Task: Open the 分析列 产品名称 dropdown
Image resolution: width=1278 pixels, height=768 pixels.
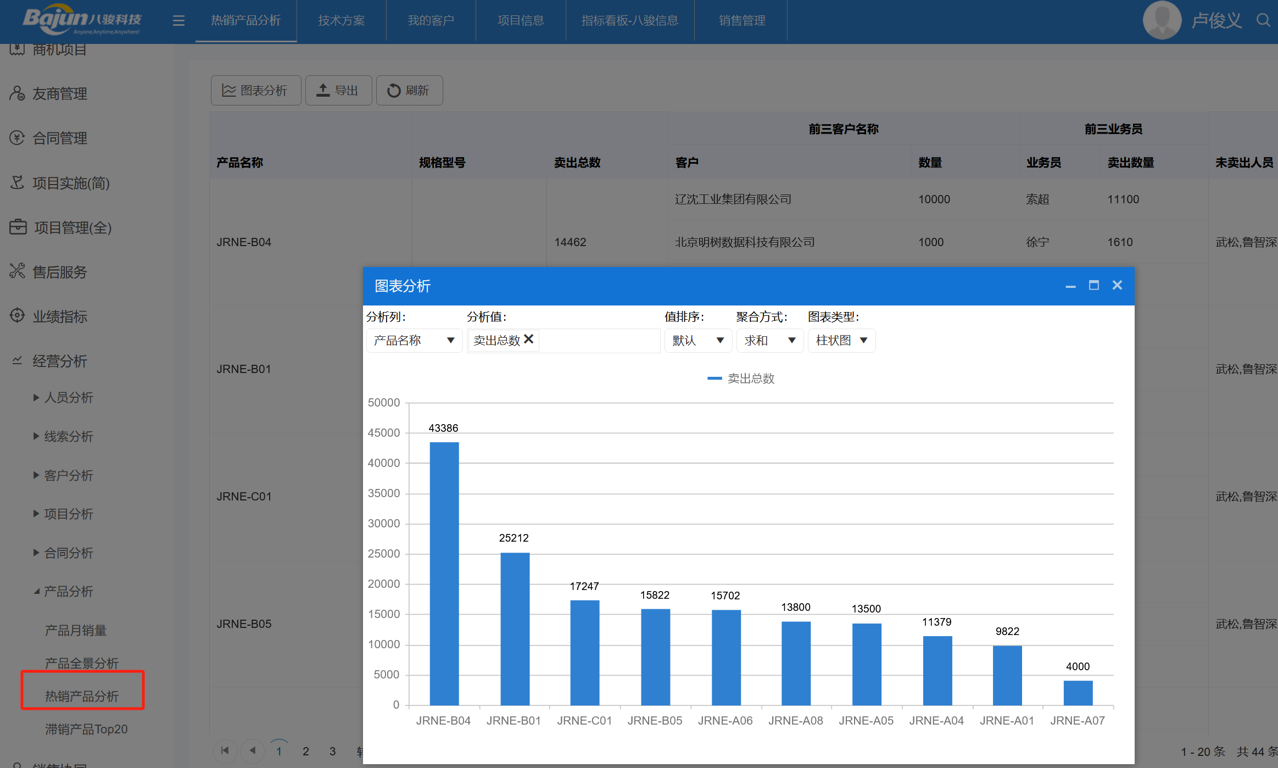Action: [x=414, y=340]
